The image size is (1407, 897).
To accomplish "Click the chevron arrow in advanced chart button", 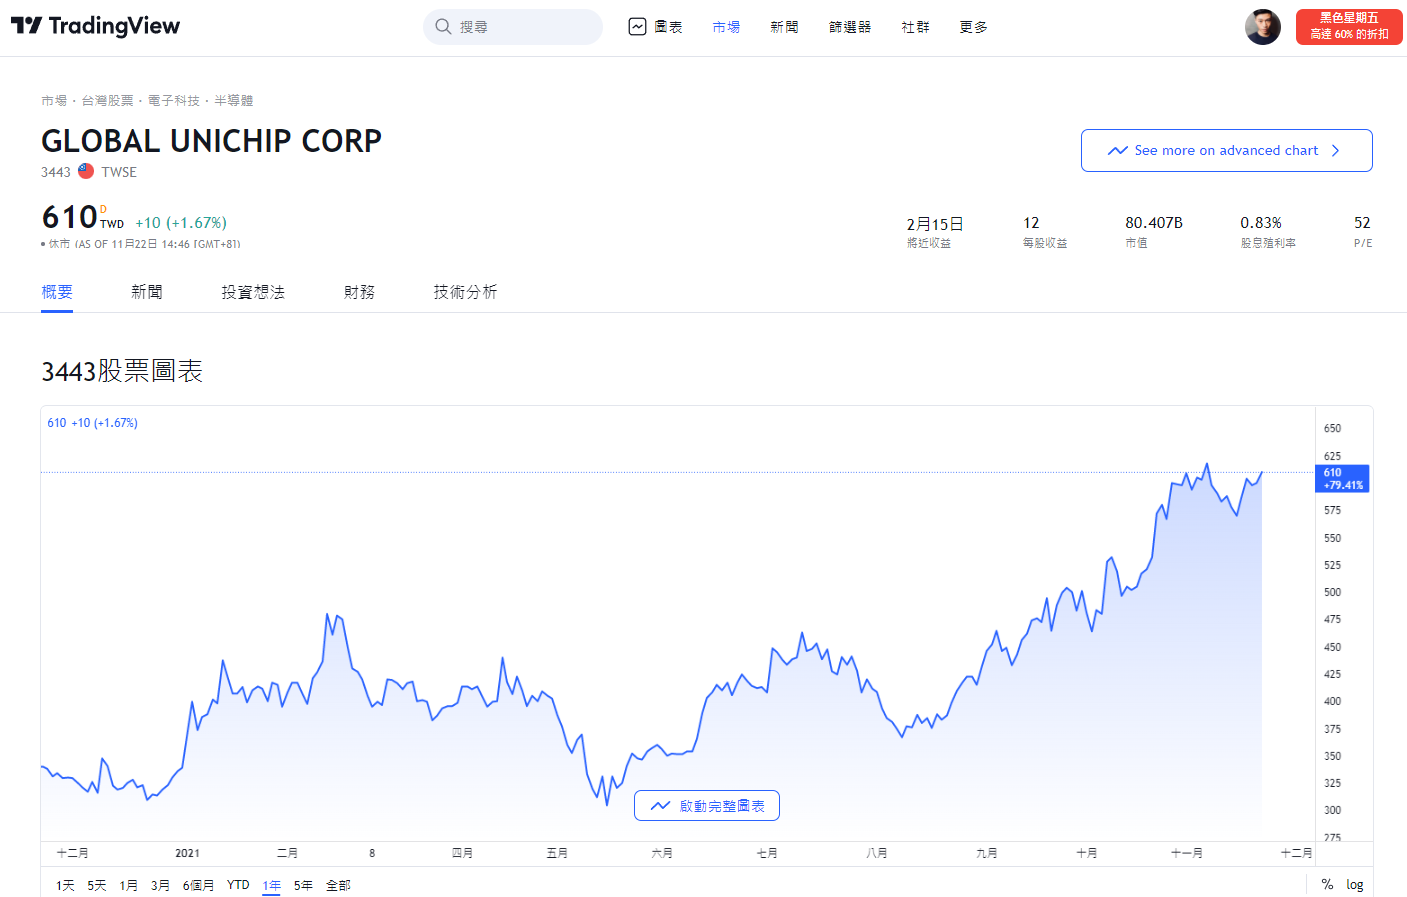I will click(x=1335, y=150).
